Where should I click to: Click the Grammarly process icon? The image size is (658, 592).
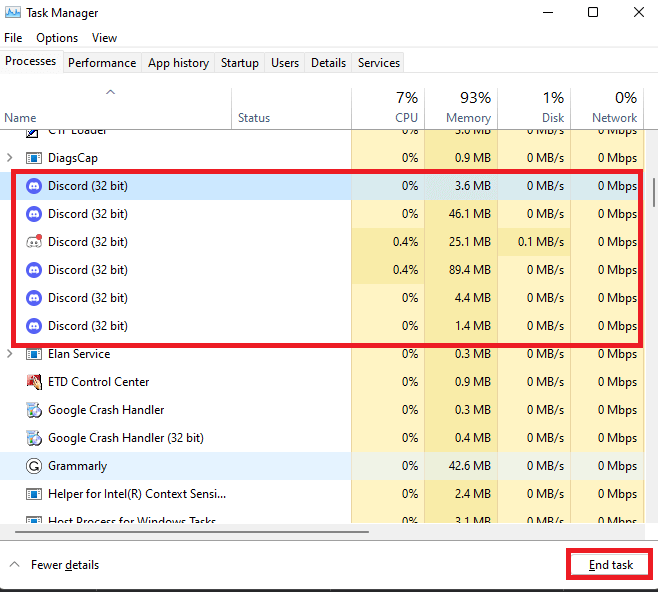[x=34, y=466]
